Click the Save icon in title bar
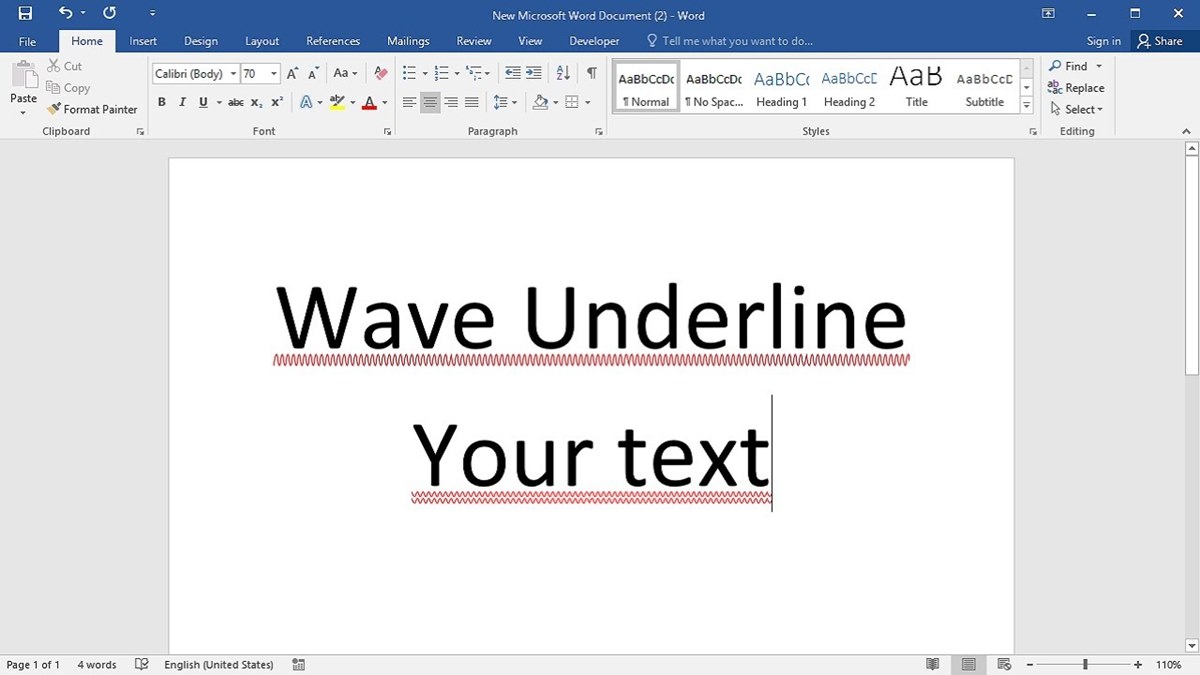 tap(25, 13)
